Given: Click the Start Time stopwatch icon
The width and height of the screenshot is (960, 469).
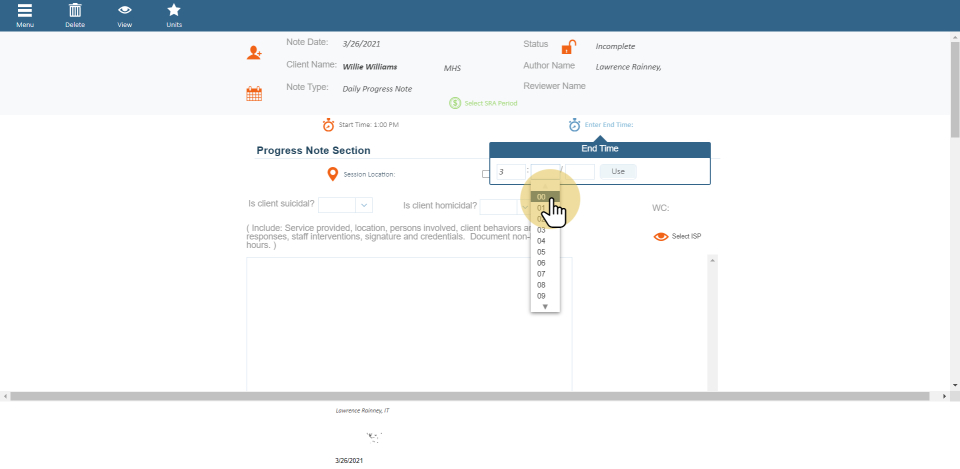Looking at the screenshot, I should 328,125.
